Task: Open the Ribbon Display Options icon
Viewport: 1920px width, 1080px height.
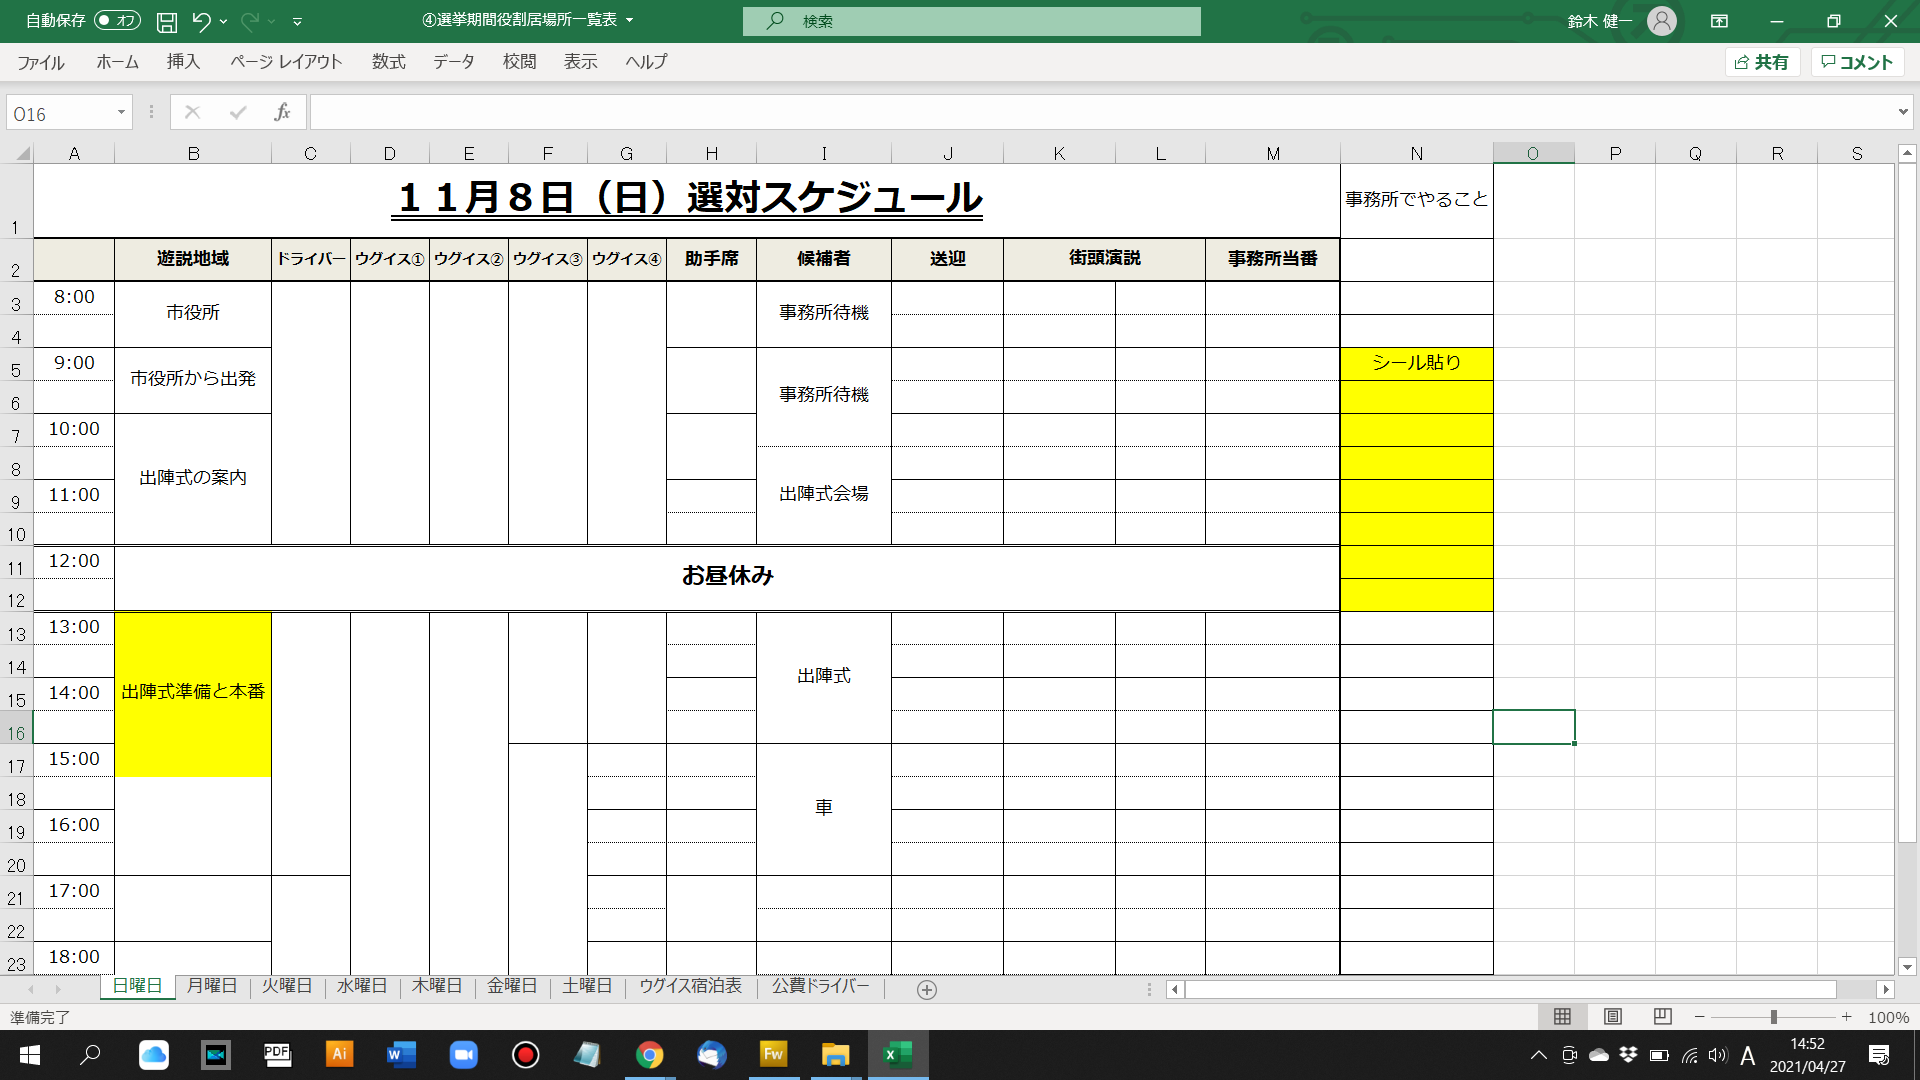Action: pos(1719,21)
